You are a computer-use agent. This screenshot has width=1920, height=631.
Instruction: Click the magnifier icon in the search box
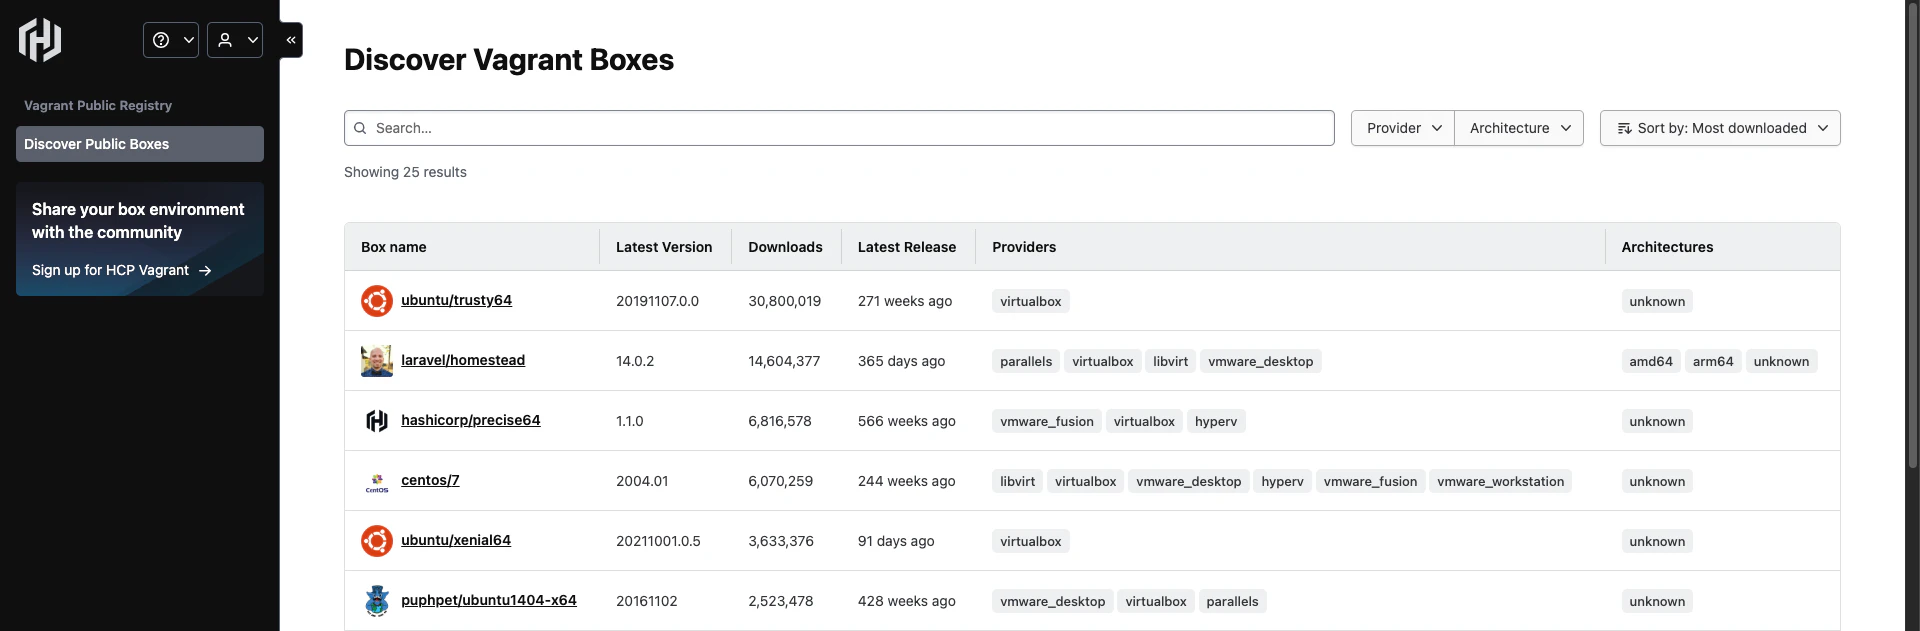pyautogui.click(x=360, y=128)
